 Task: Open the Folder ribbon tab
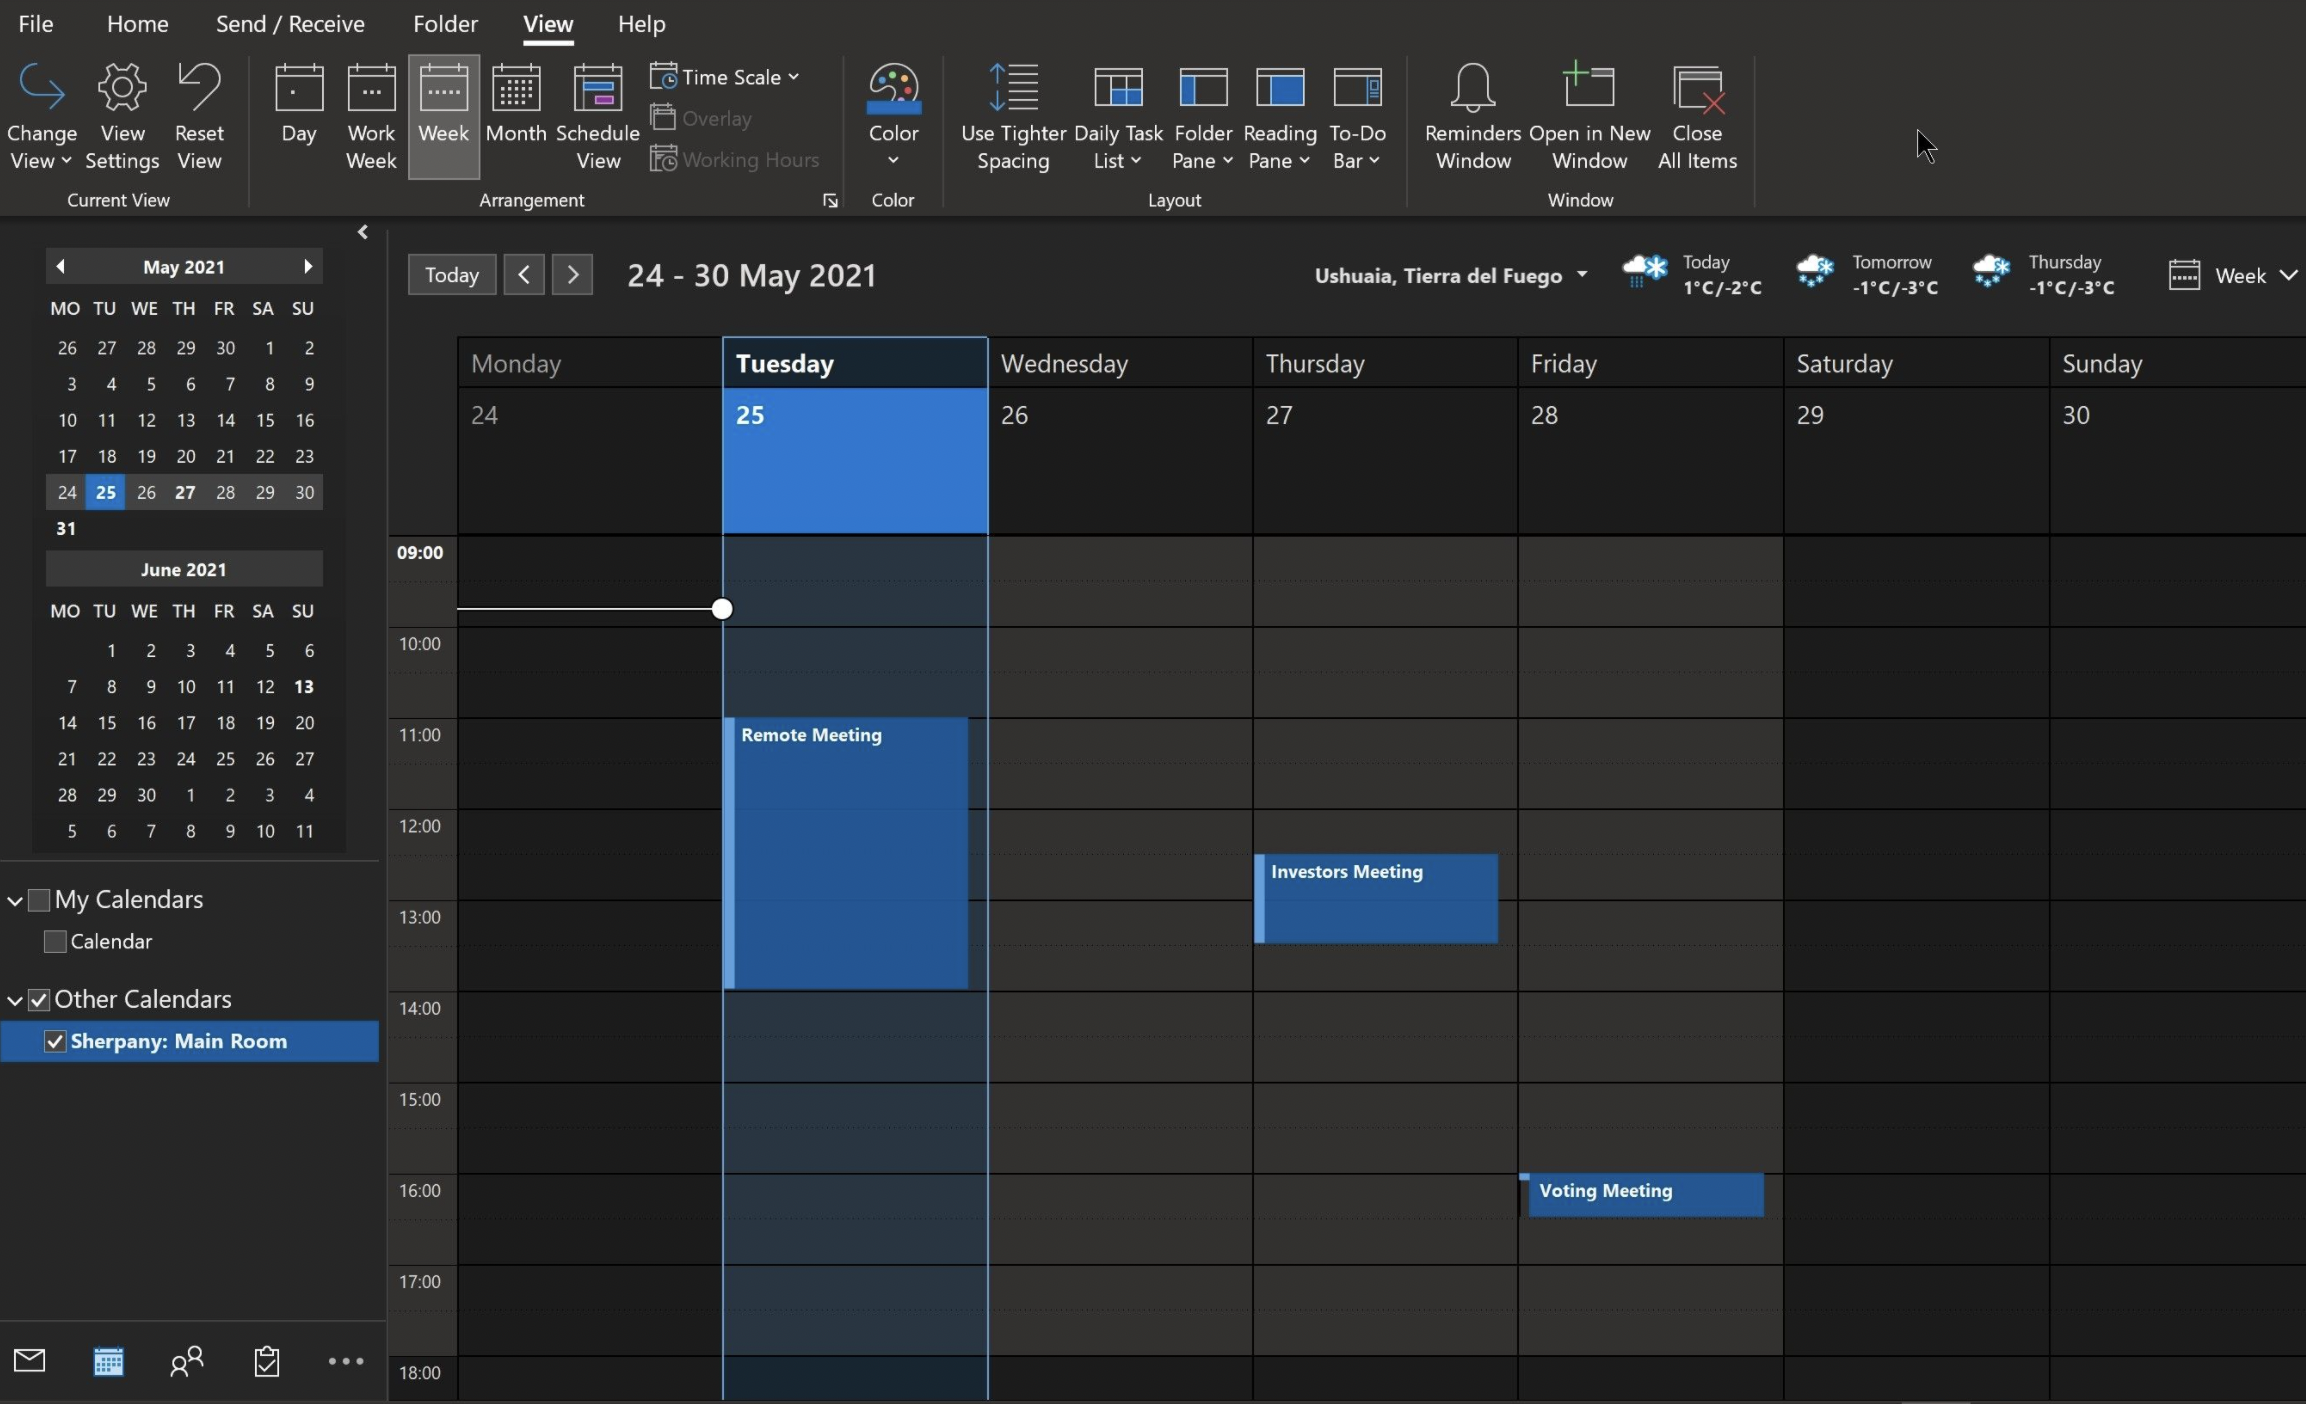pyautogui.click(x=445, y=24)
